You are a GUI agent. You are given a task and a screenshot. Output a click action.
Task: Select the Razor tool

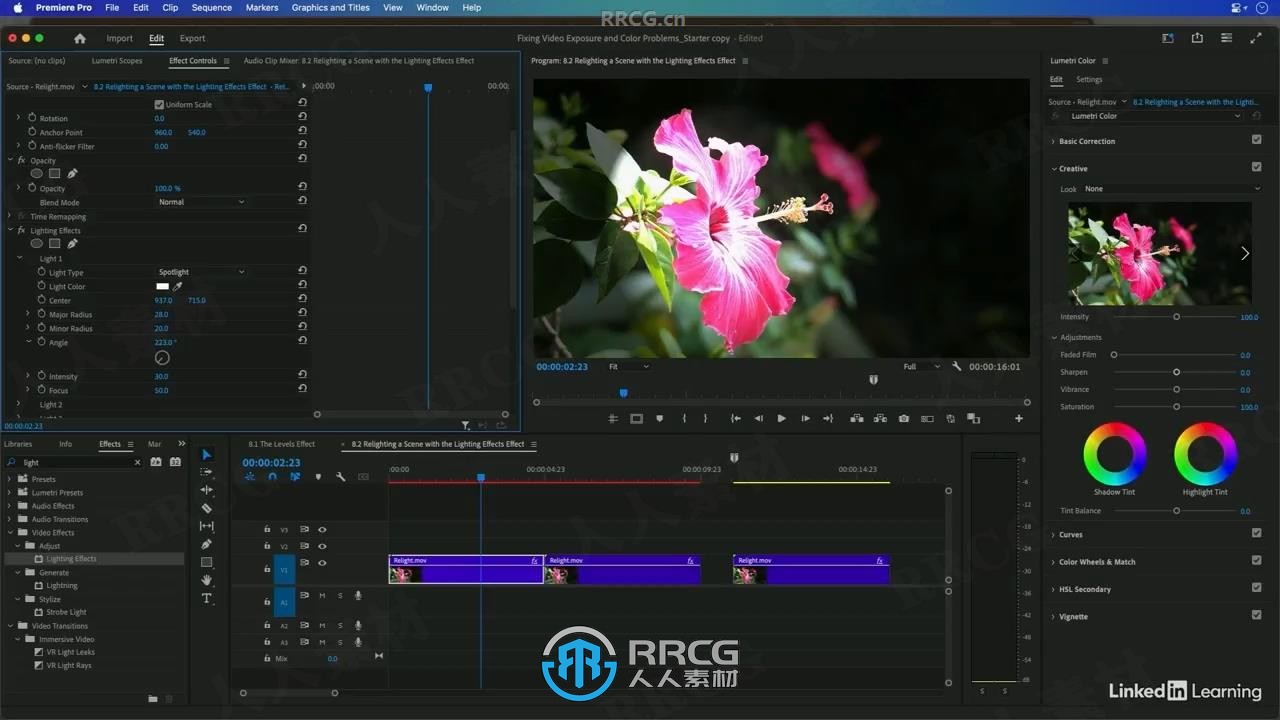(207, 508)
